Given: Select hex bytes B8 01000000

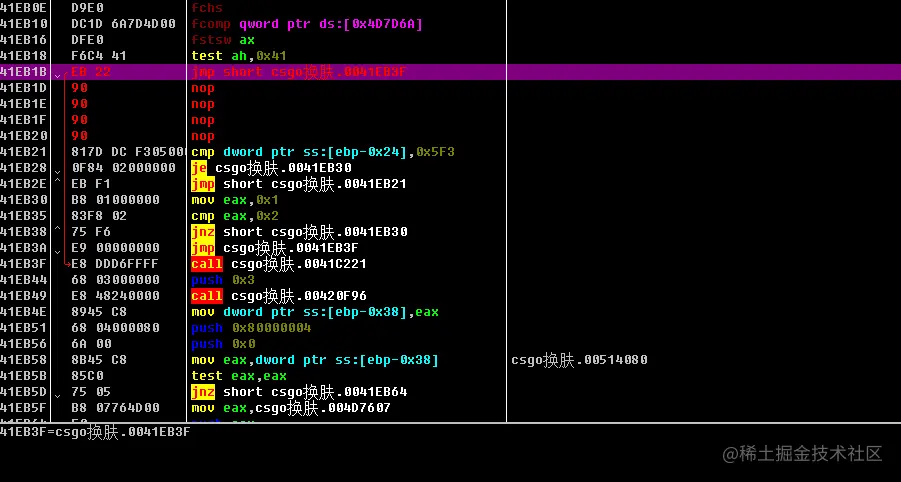Looking at the screenshot, I should (115, 200).
